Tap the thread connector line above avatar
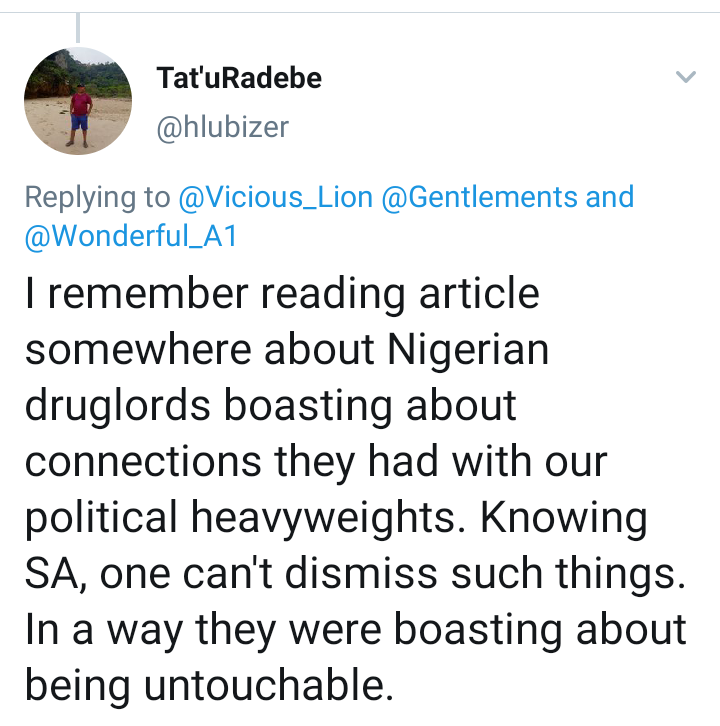This screenshot has width=720, height=726. coord(78,28)
